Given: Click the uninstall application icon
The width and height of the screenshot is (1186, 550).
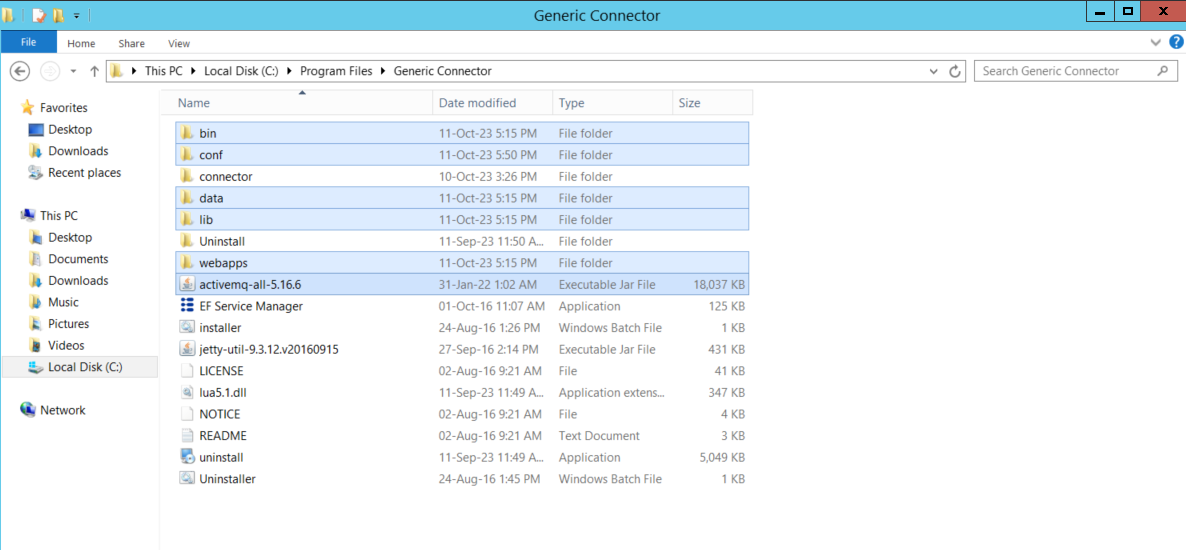Looking at the screenshot, I should point(187,457).
